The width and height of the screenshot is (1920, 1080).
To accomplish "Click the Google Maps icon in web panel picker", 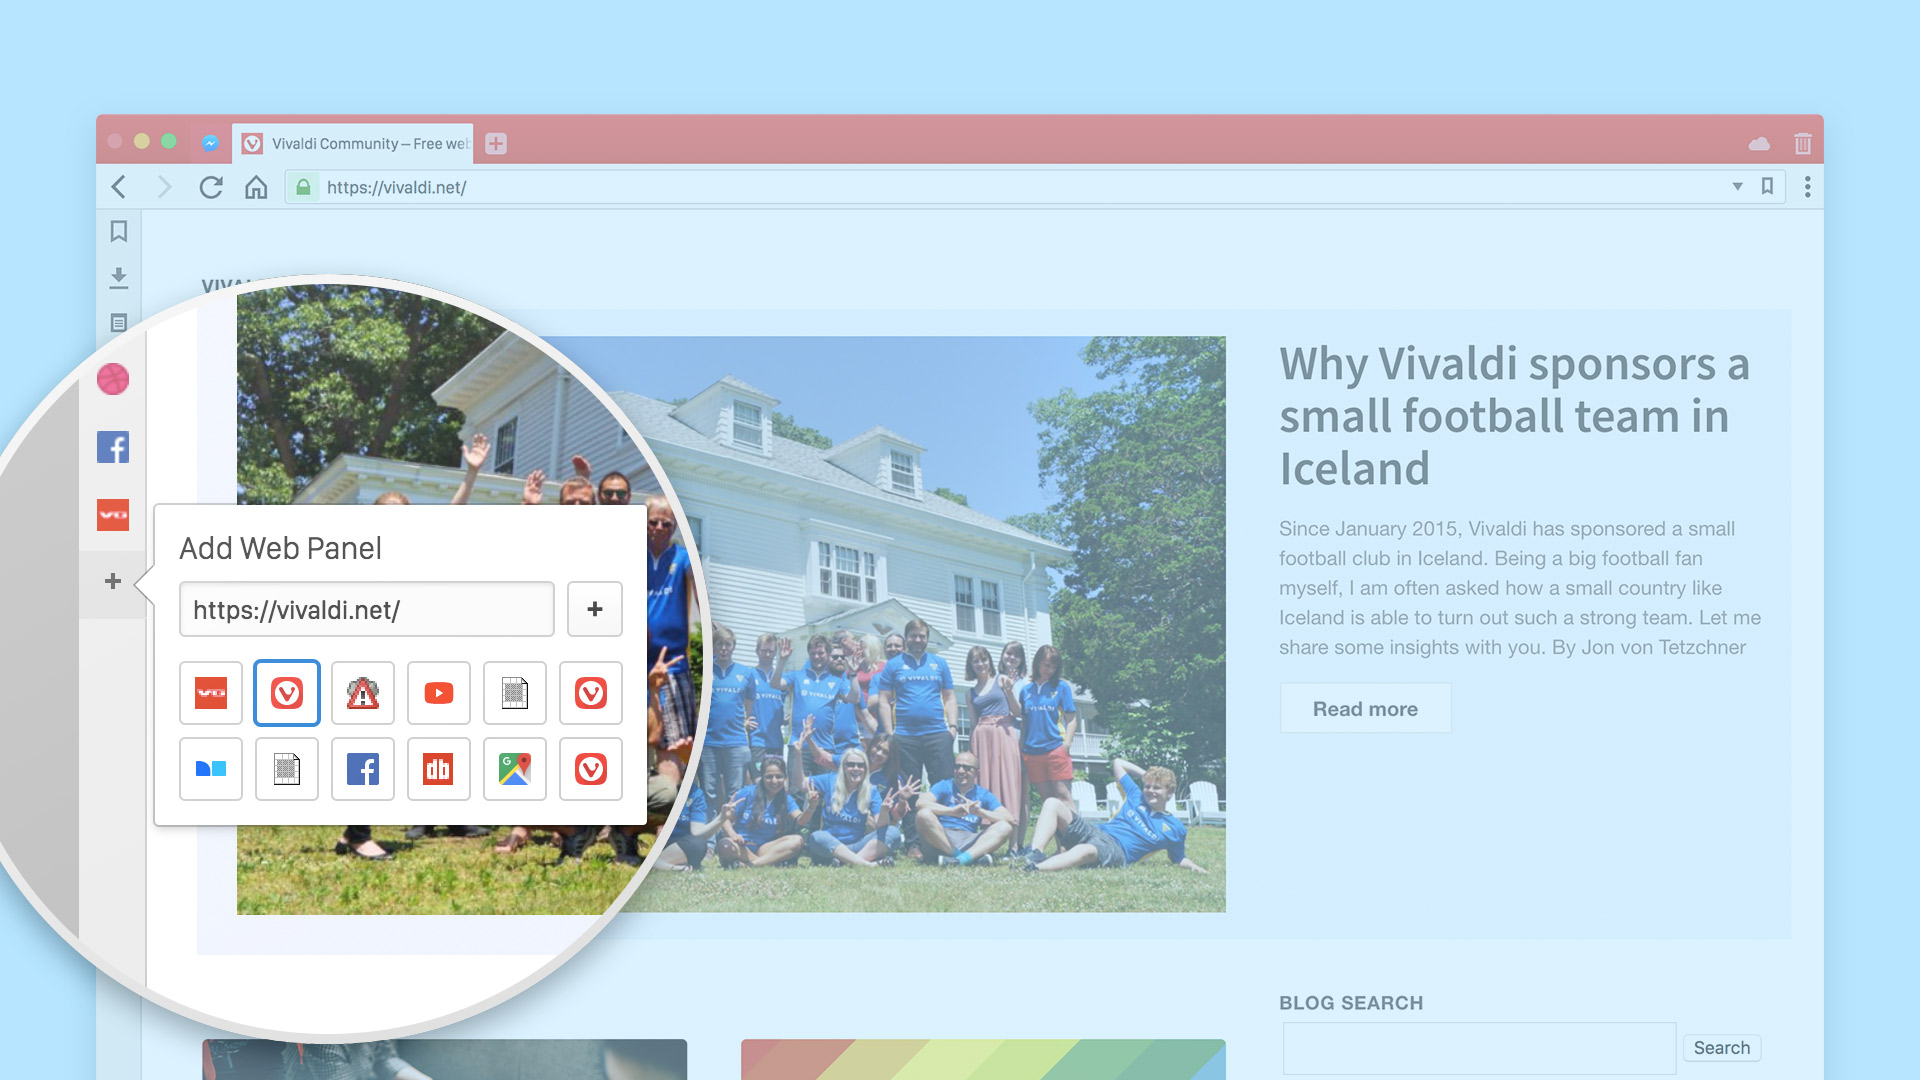I will click(x=514, y=769).
